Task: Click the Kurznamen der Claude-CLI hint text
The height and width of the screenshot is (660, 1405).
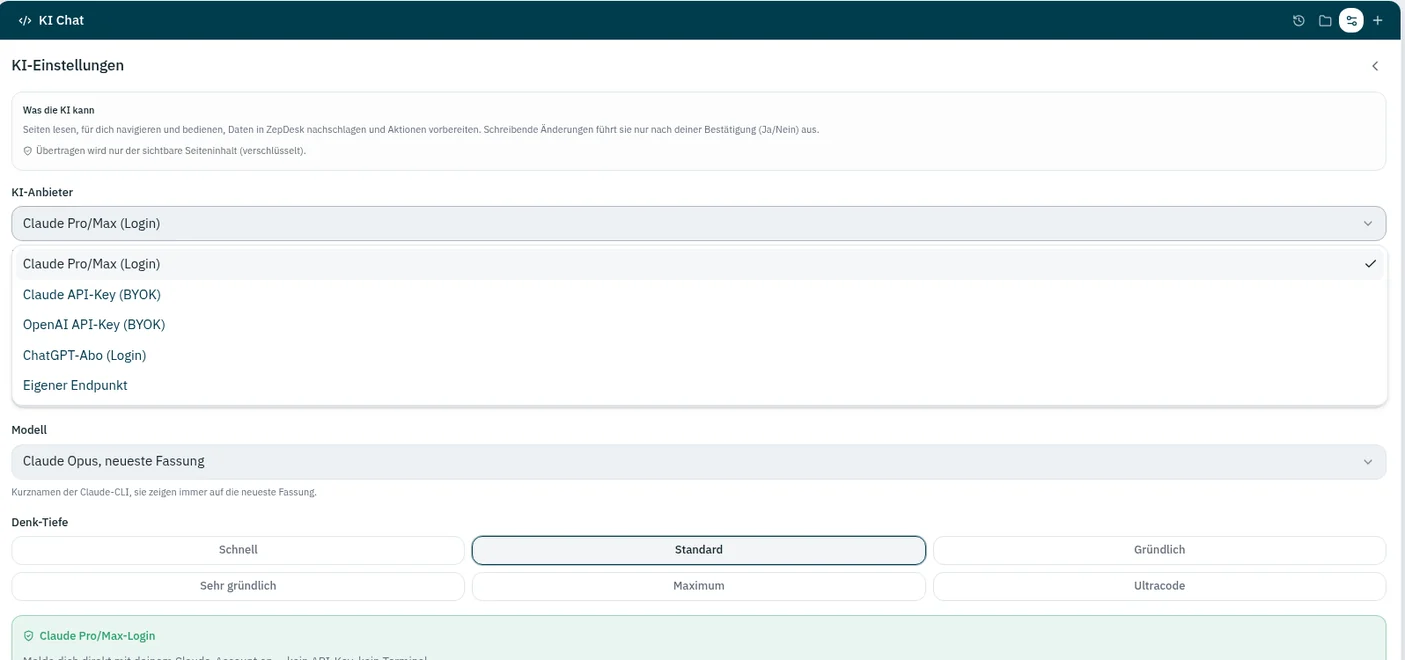Action: click(164, 492)
